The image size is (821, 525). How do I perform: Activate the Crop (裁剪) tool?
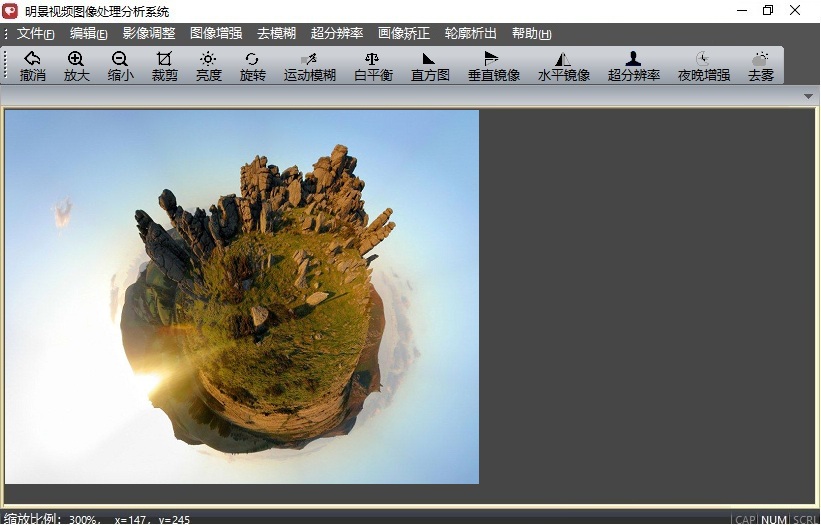coord(164,66)
